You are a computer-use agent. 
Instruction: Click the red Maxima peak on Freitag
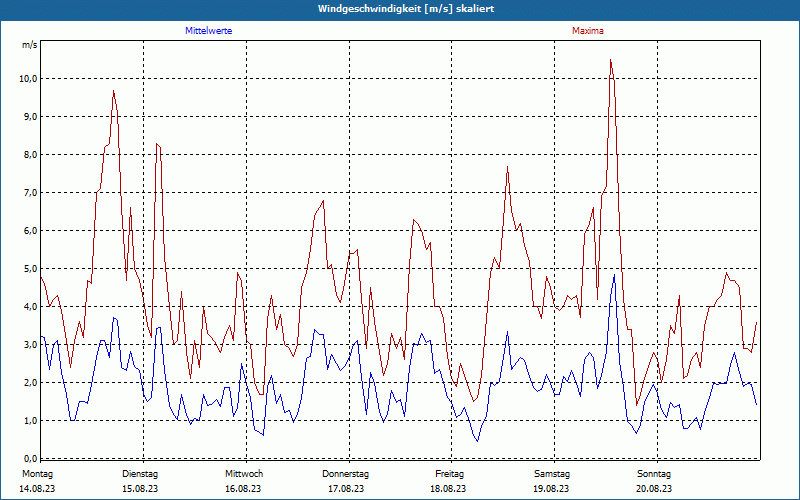coord(508,167)
